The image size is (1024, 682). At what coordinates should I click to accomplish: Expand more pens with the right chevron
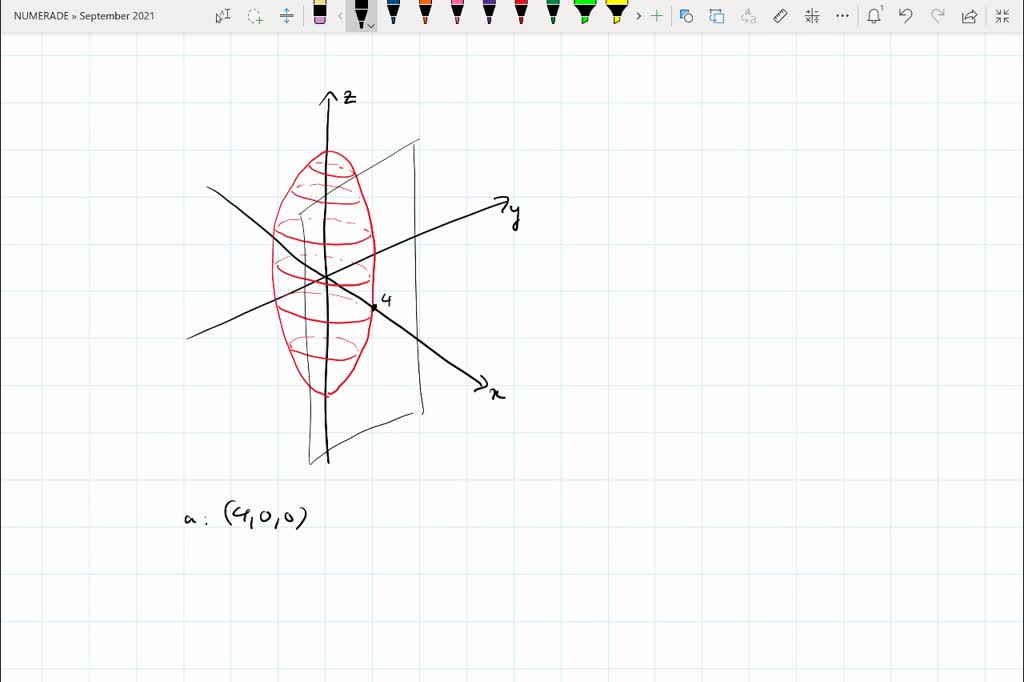point(638,15)
